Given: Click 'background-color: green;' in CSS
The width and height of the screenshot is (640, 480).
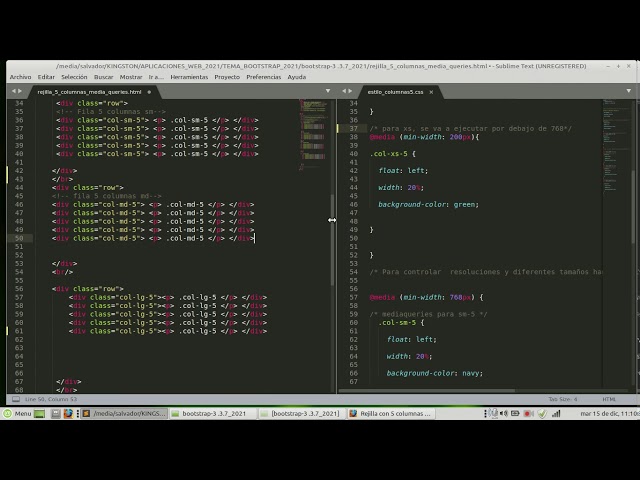Looking at the screenshot, I should (428, 204).
